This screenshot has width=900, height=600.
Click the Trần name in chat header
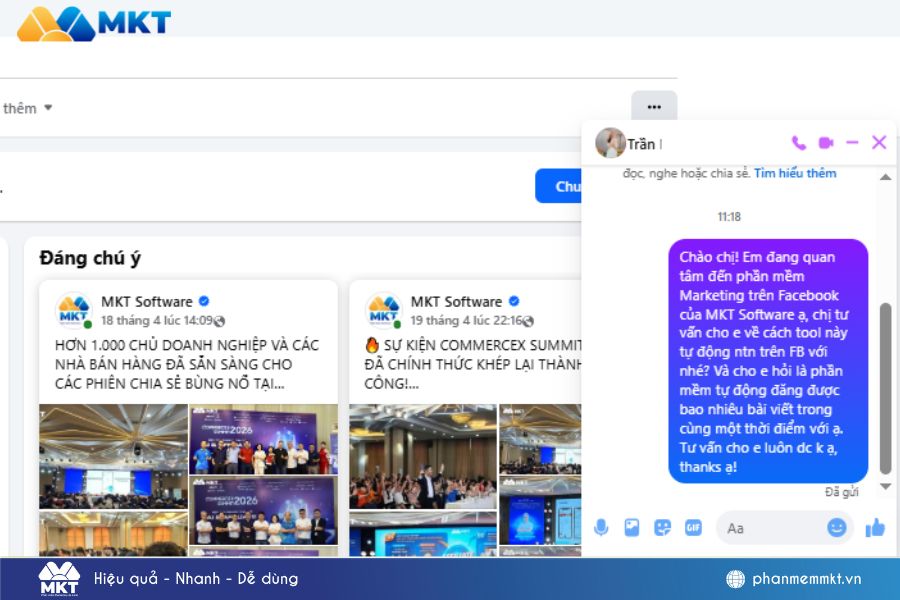pyautogui.click(x=641, y=144)
